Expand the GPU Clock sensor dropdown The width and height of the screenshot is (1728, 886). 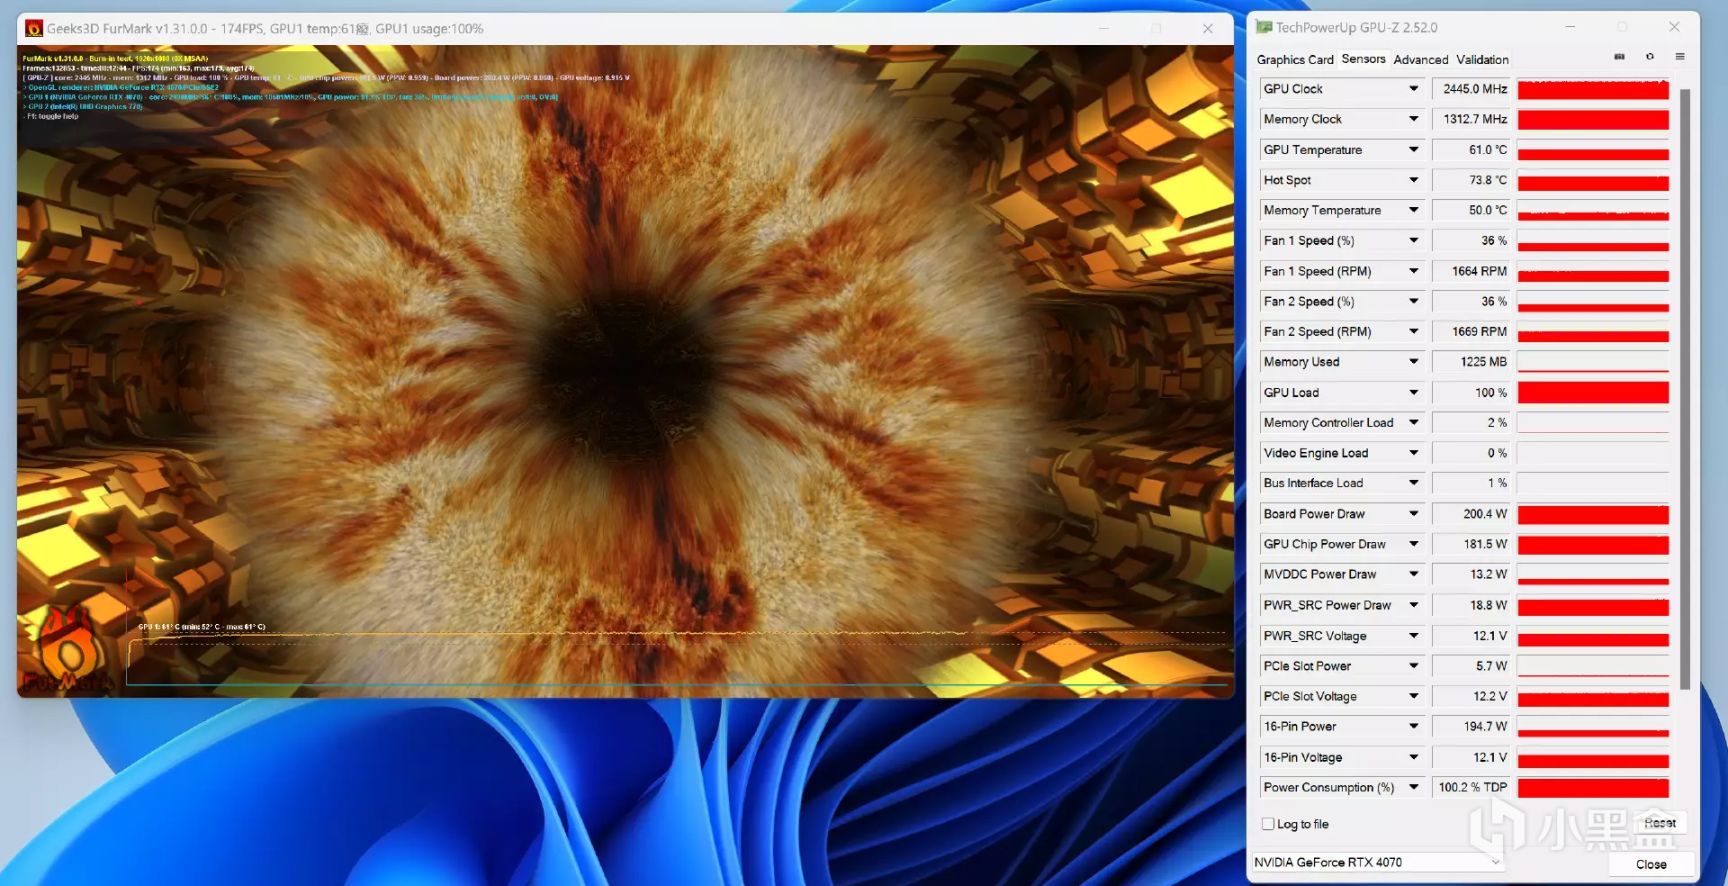(1414, 89)
